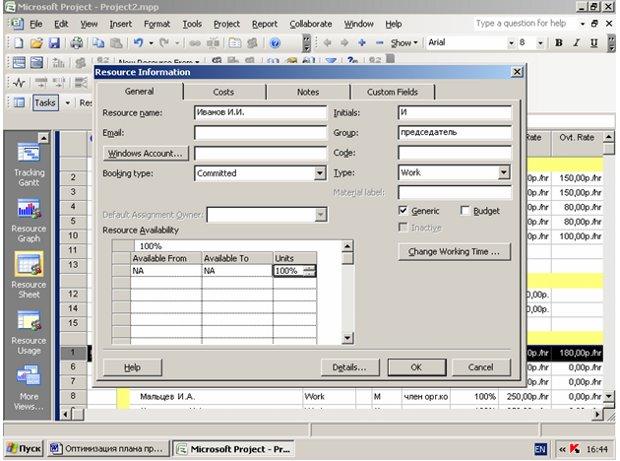
Task: Toggle the Inactive checkbox
Action: point(403,227)
